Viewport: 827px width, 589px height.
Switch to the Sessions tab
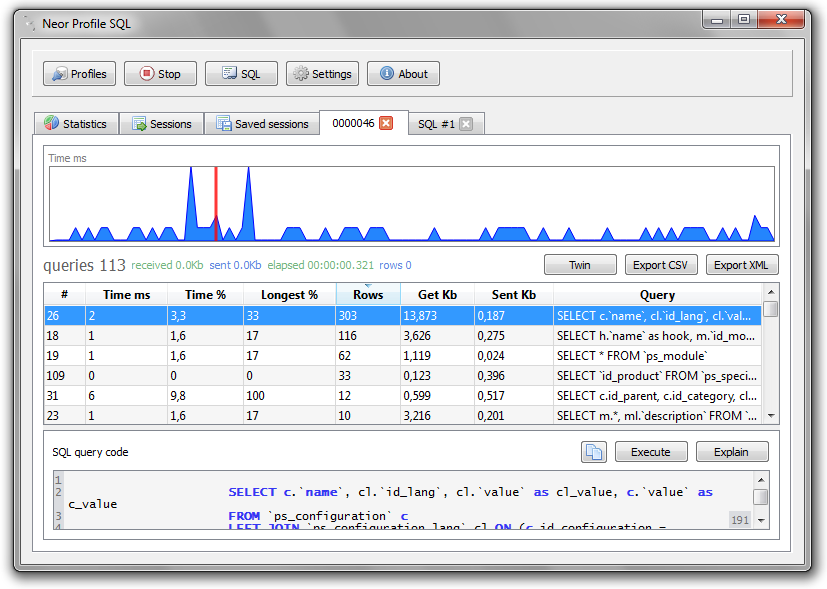pyautogui.click(x=161, y=124)
